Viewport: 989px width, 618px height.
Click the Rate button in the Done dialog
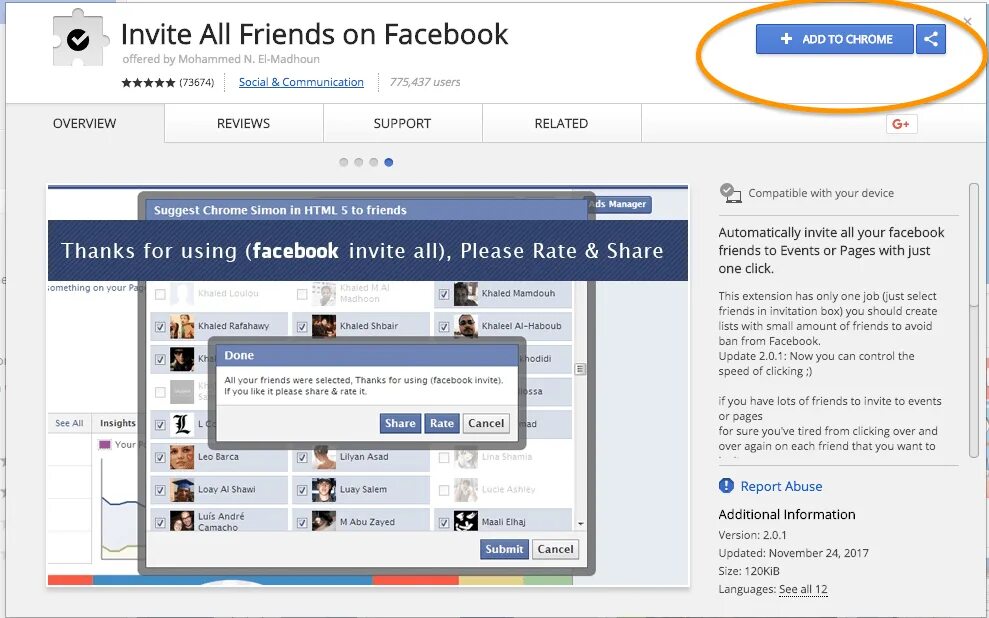[x=442, y=423]
